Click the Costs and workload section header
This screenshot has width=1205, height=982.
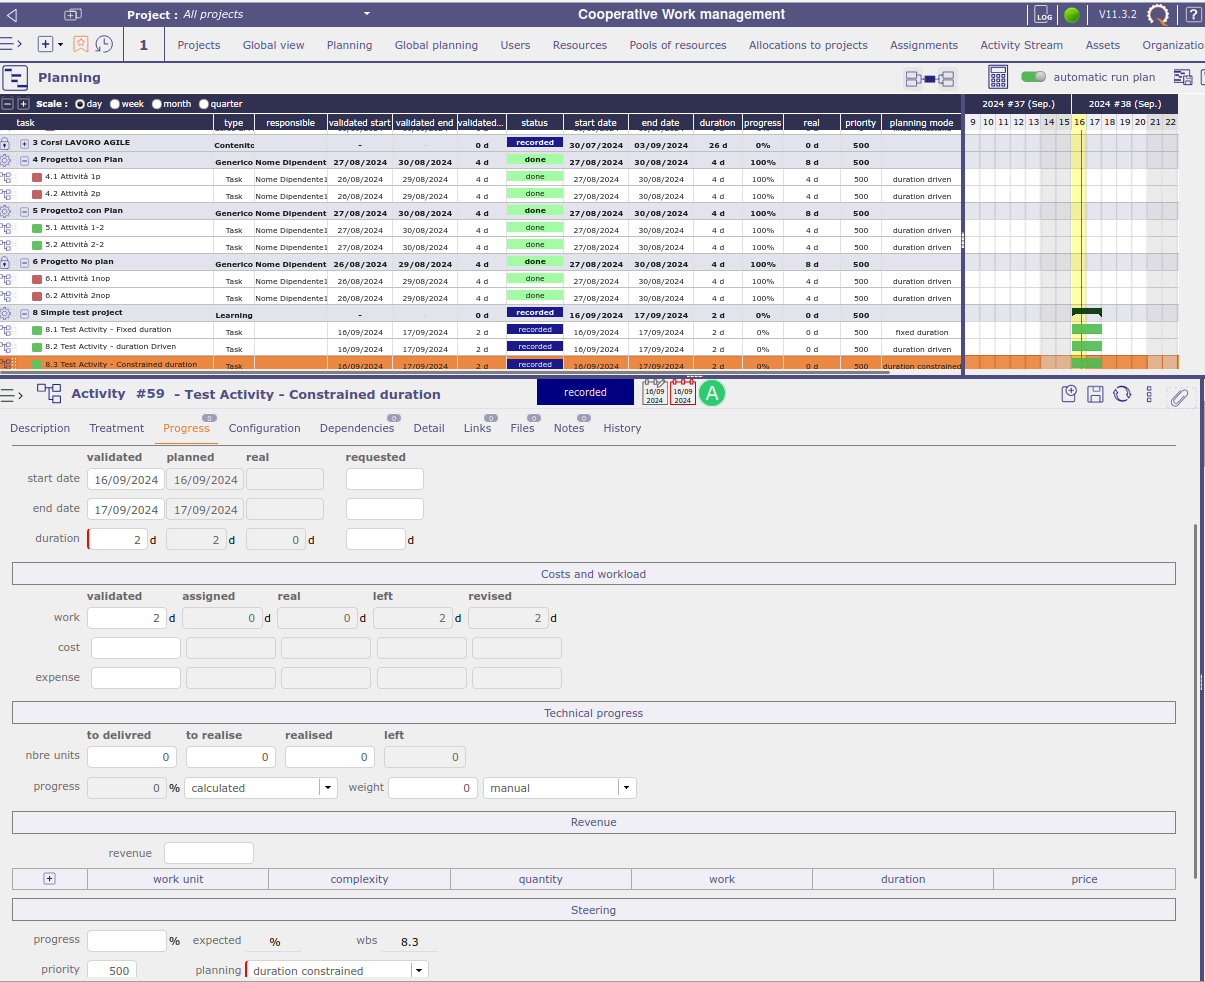[x=593, y=574]
